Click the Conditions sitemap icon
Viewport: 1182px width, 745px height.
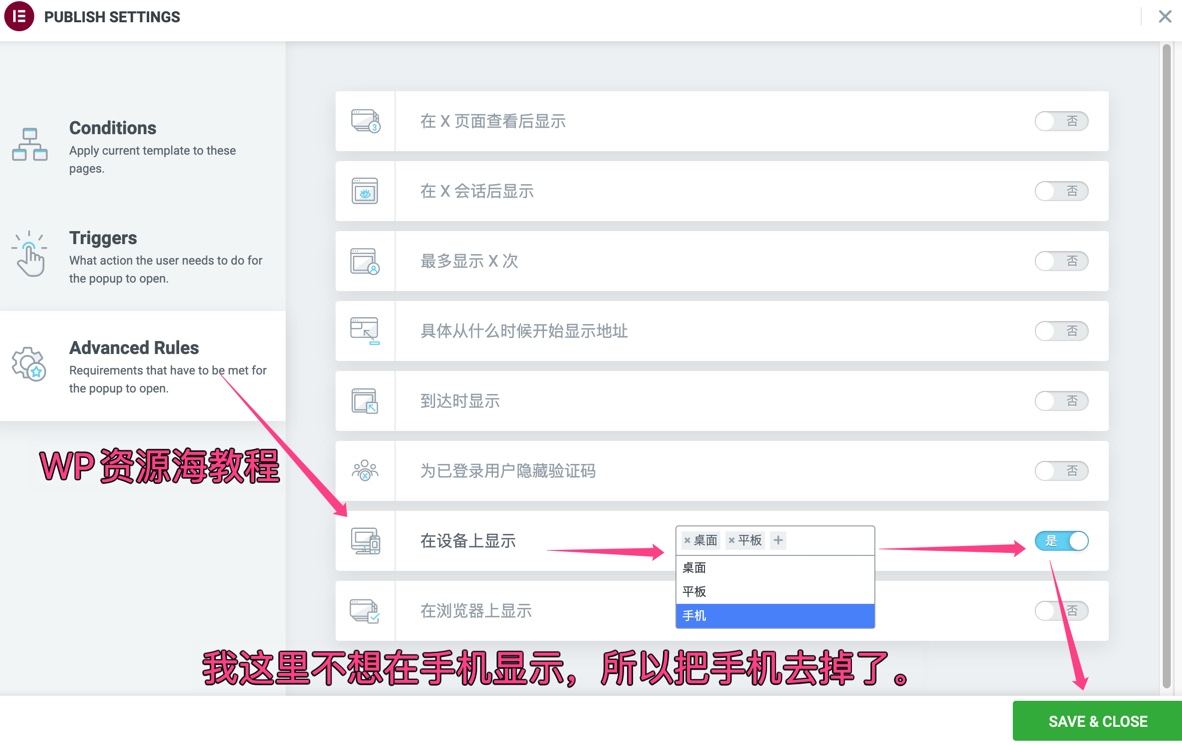click(29, 144)
